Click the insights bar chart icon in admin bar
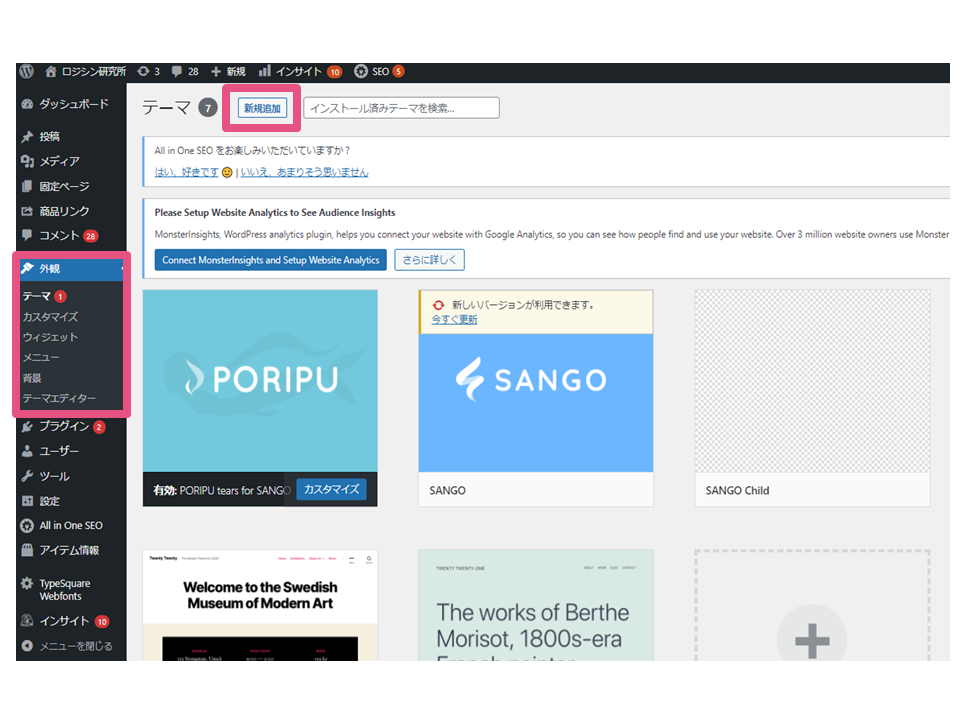Image resolution: width=960 pixels, height=720 pixels. click(264, 71)
